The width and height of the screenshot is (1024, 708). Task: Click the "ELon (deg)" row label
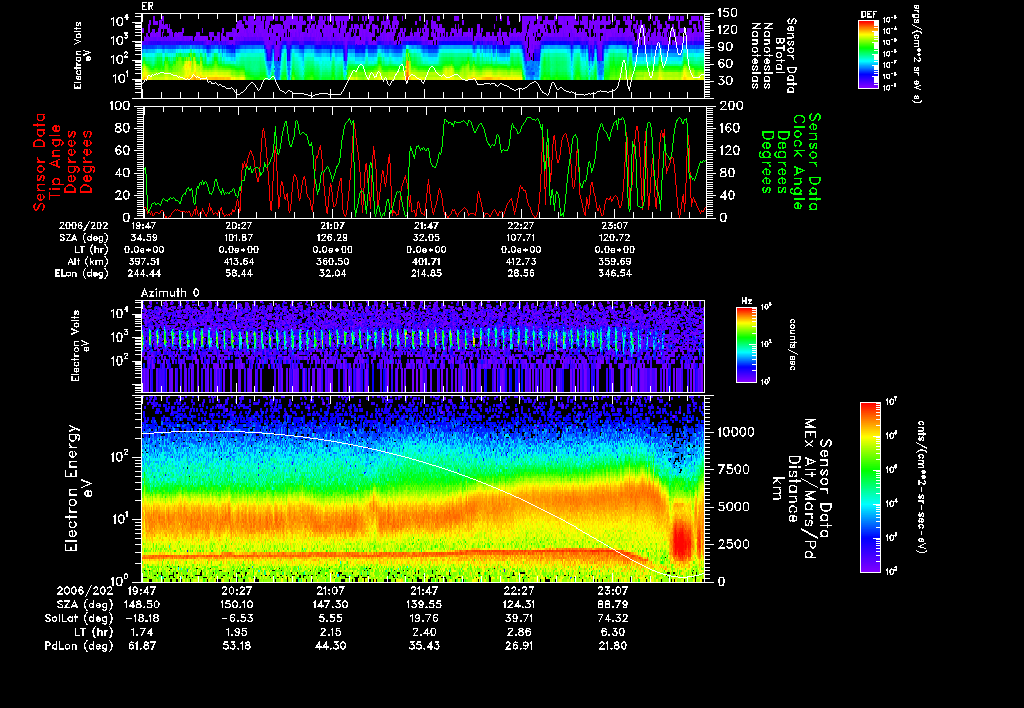coord(82,273)
